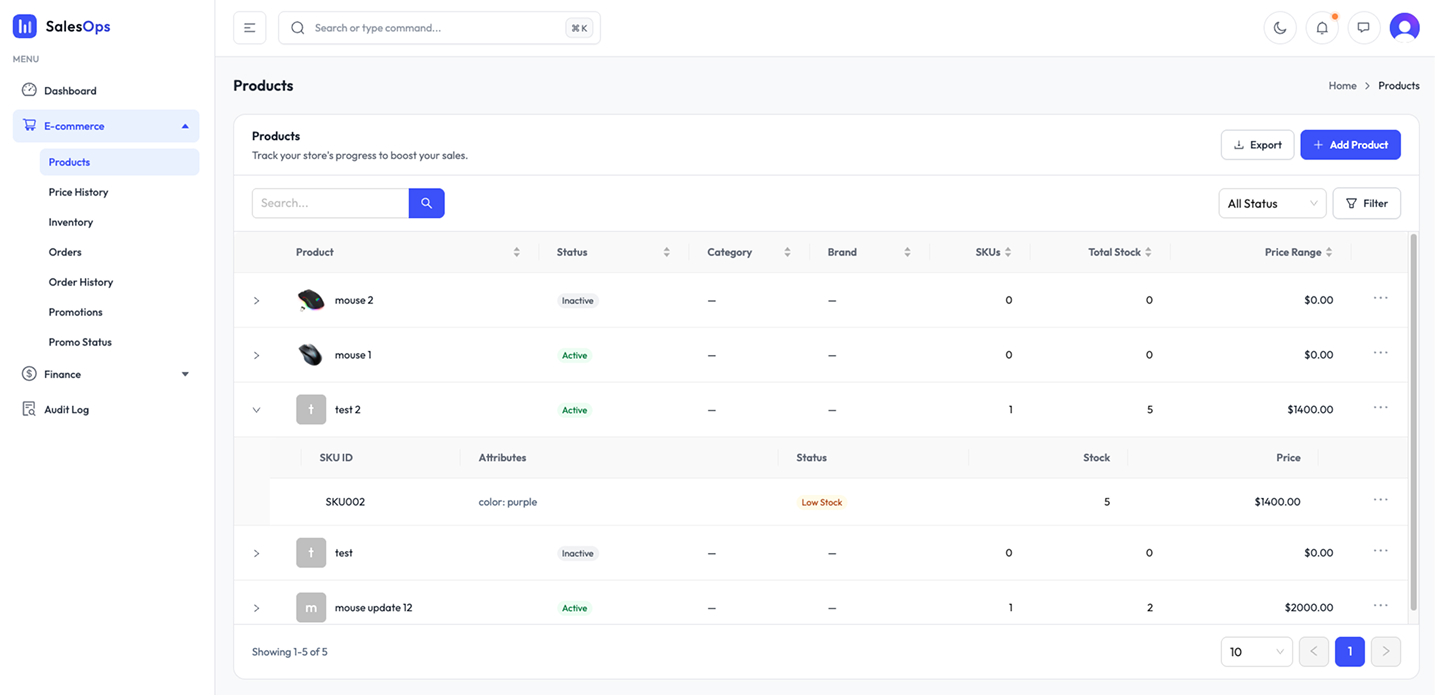The image size is (1435, 696).
Task: Open the All Status dropdown
Action: 1272,203
